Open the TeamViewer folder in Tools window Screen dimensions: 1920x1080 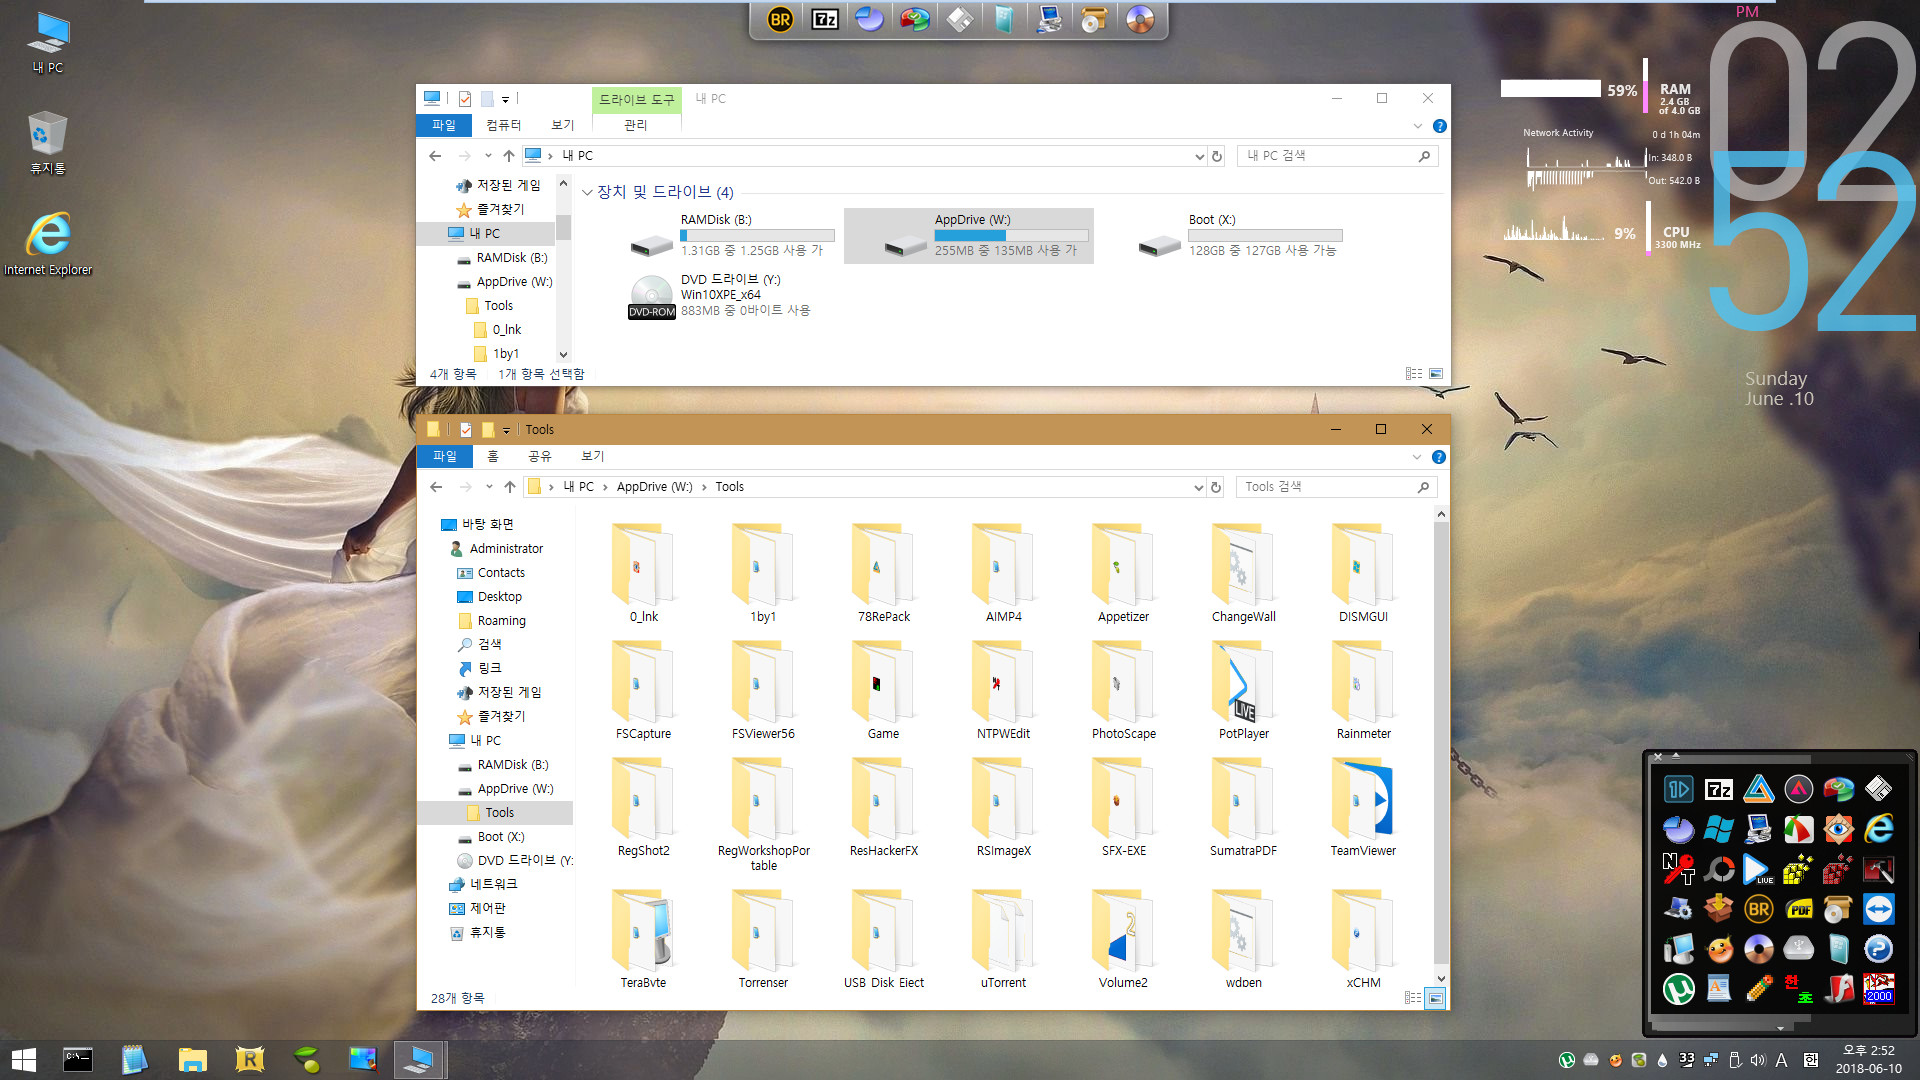[x=1363, y=807]
